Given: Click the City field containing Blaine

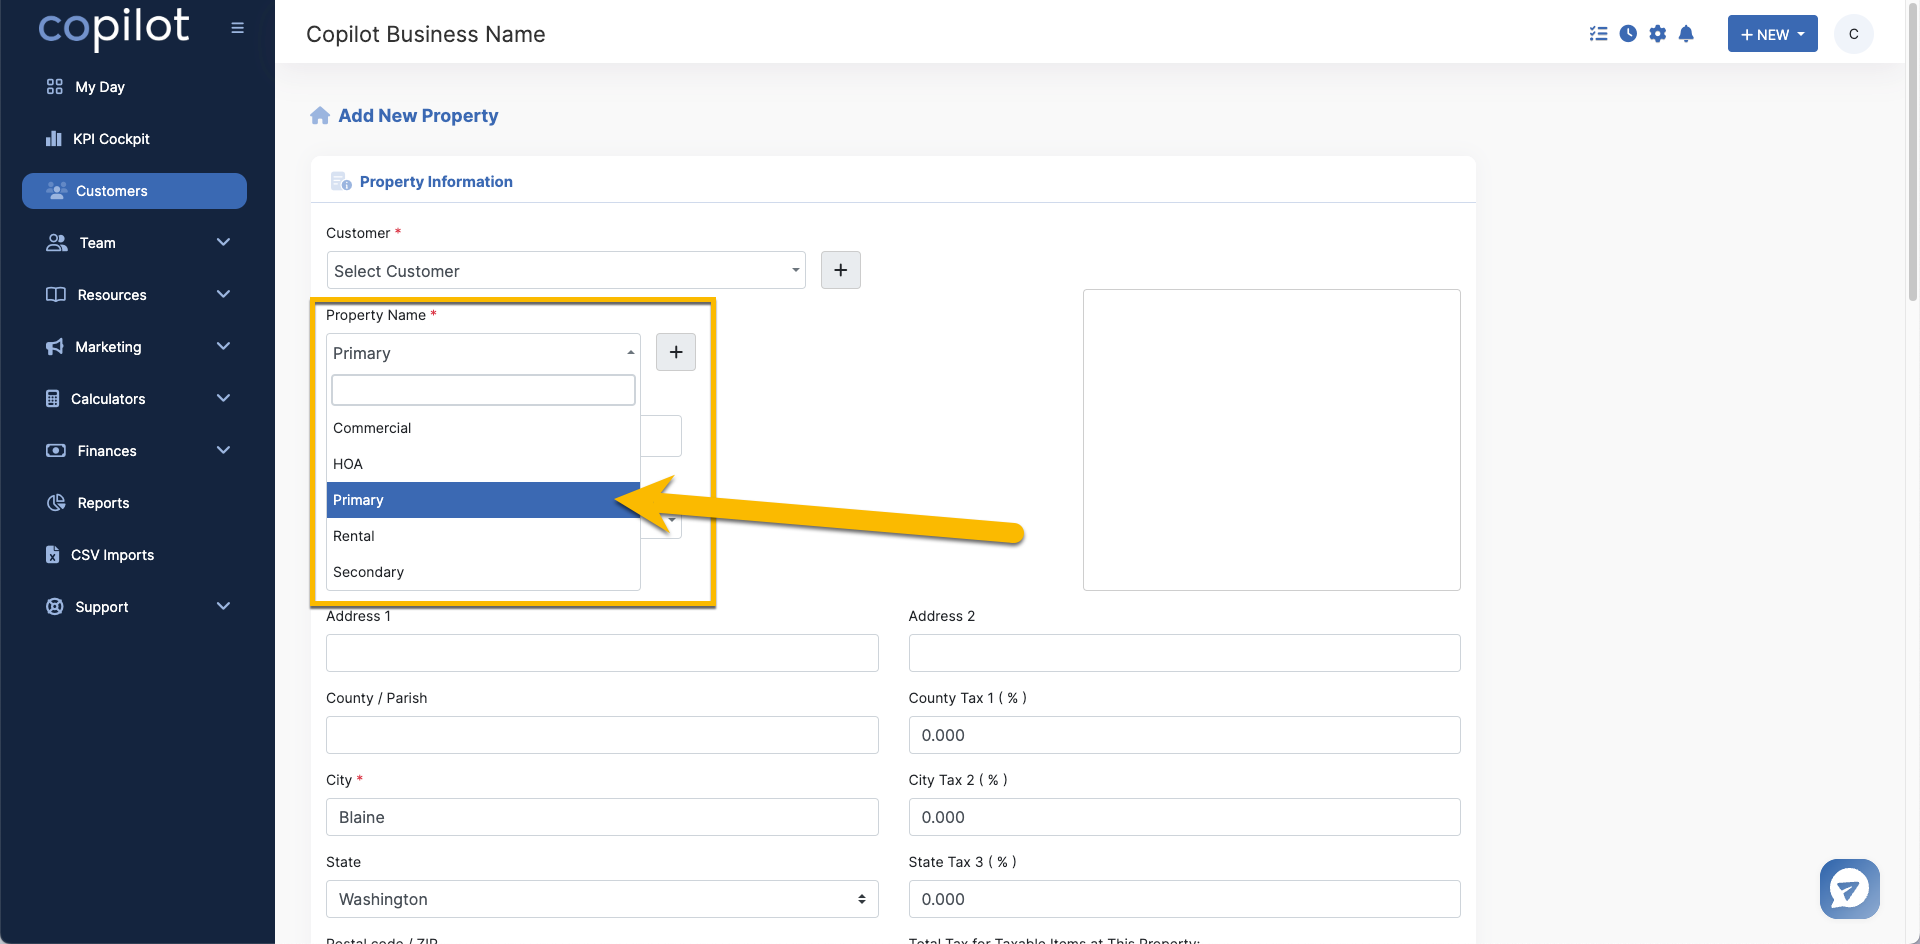Looking at the screenshot, I should 602,817.
